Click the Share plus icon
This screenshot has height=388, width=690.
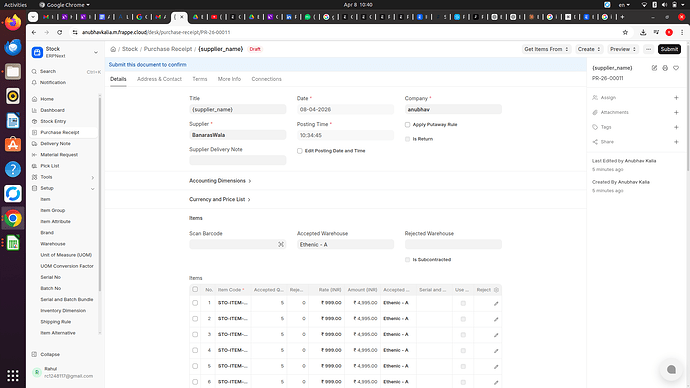676,142
